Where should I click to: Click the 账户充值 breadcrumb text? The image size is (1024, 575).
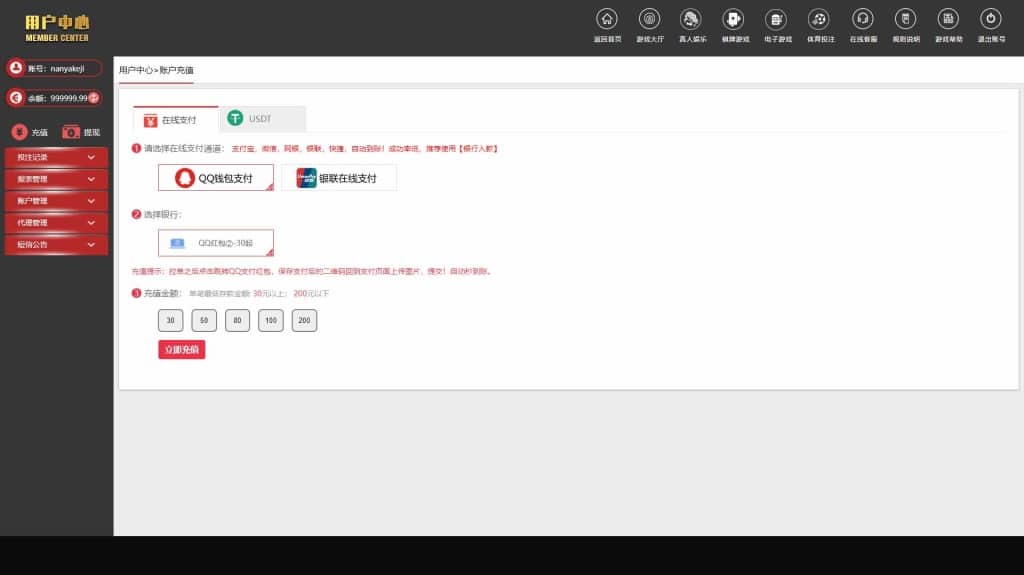click(x=176, y=70)
